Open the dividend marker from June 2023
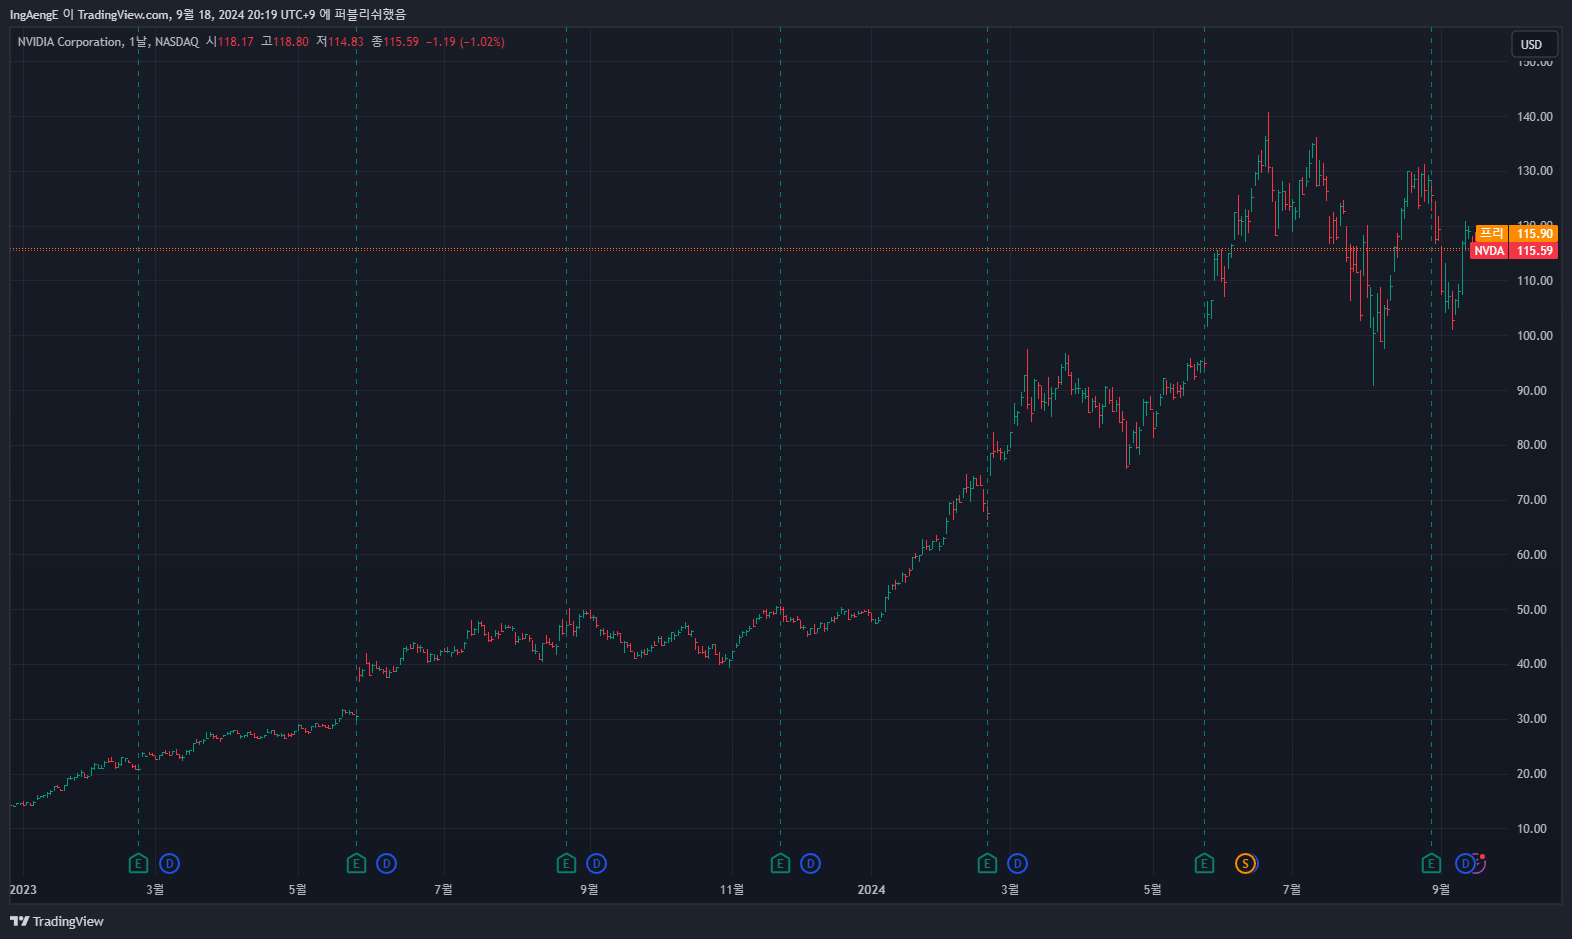 [x=386, y=864]
